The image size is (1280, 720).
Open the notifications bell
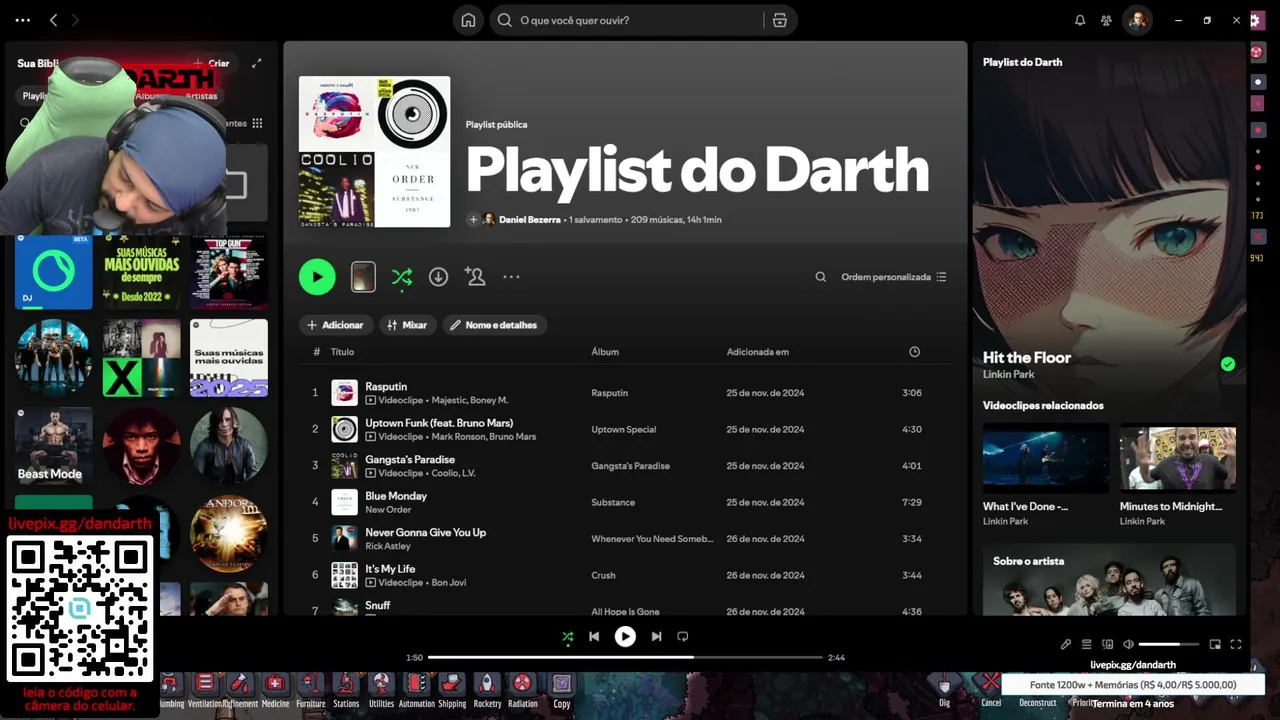coord(1080,20)
